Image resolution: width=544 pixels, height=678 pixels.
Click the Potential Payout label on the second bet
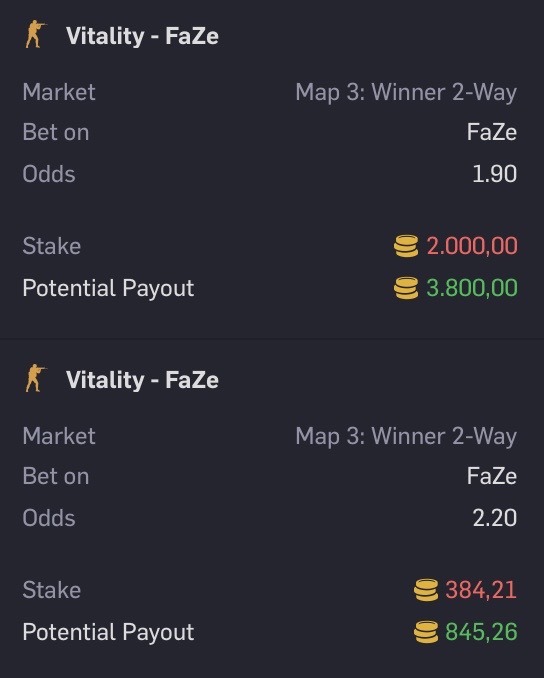tap(108, 633)
